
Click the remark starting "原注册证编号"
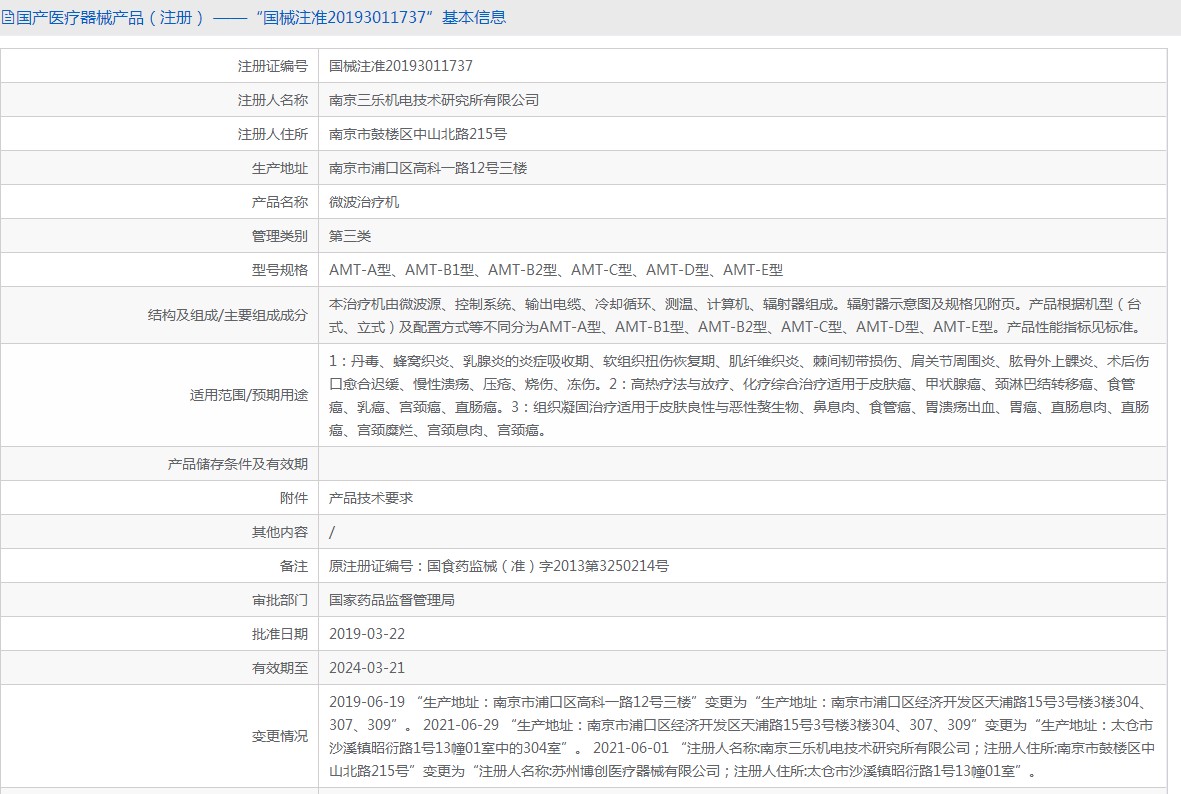coord(499,566)
